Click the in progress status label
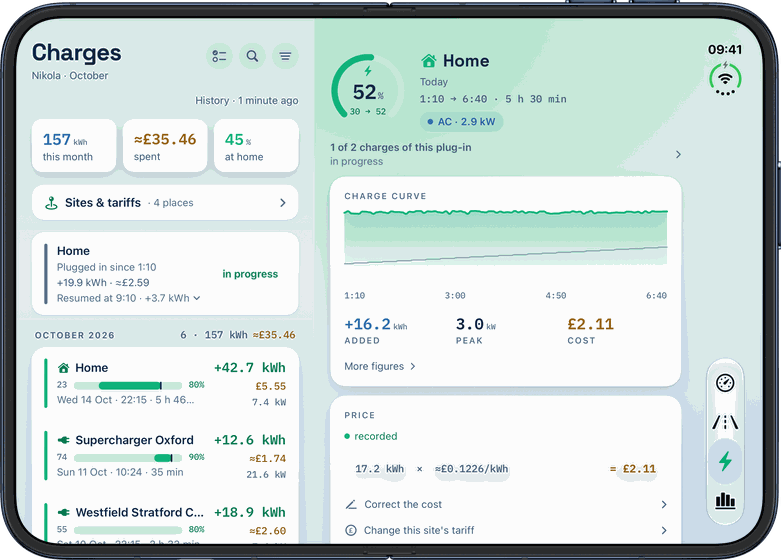This screenshot has width=781, height=560. tap(250, 274)
